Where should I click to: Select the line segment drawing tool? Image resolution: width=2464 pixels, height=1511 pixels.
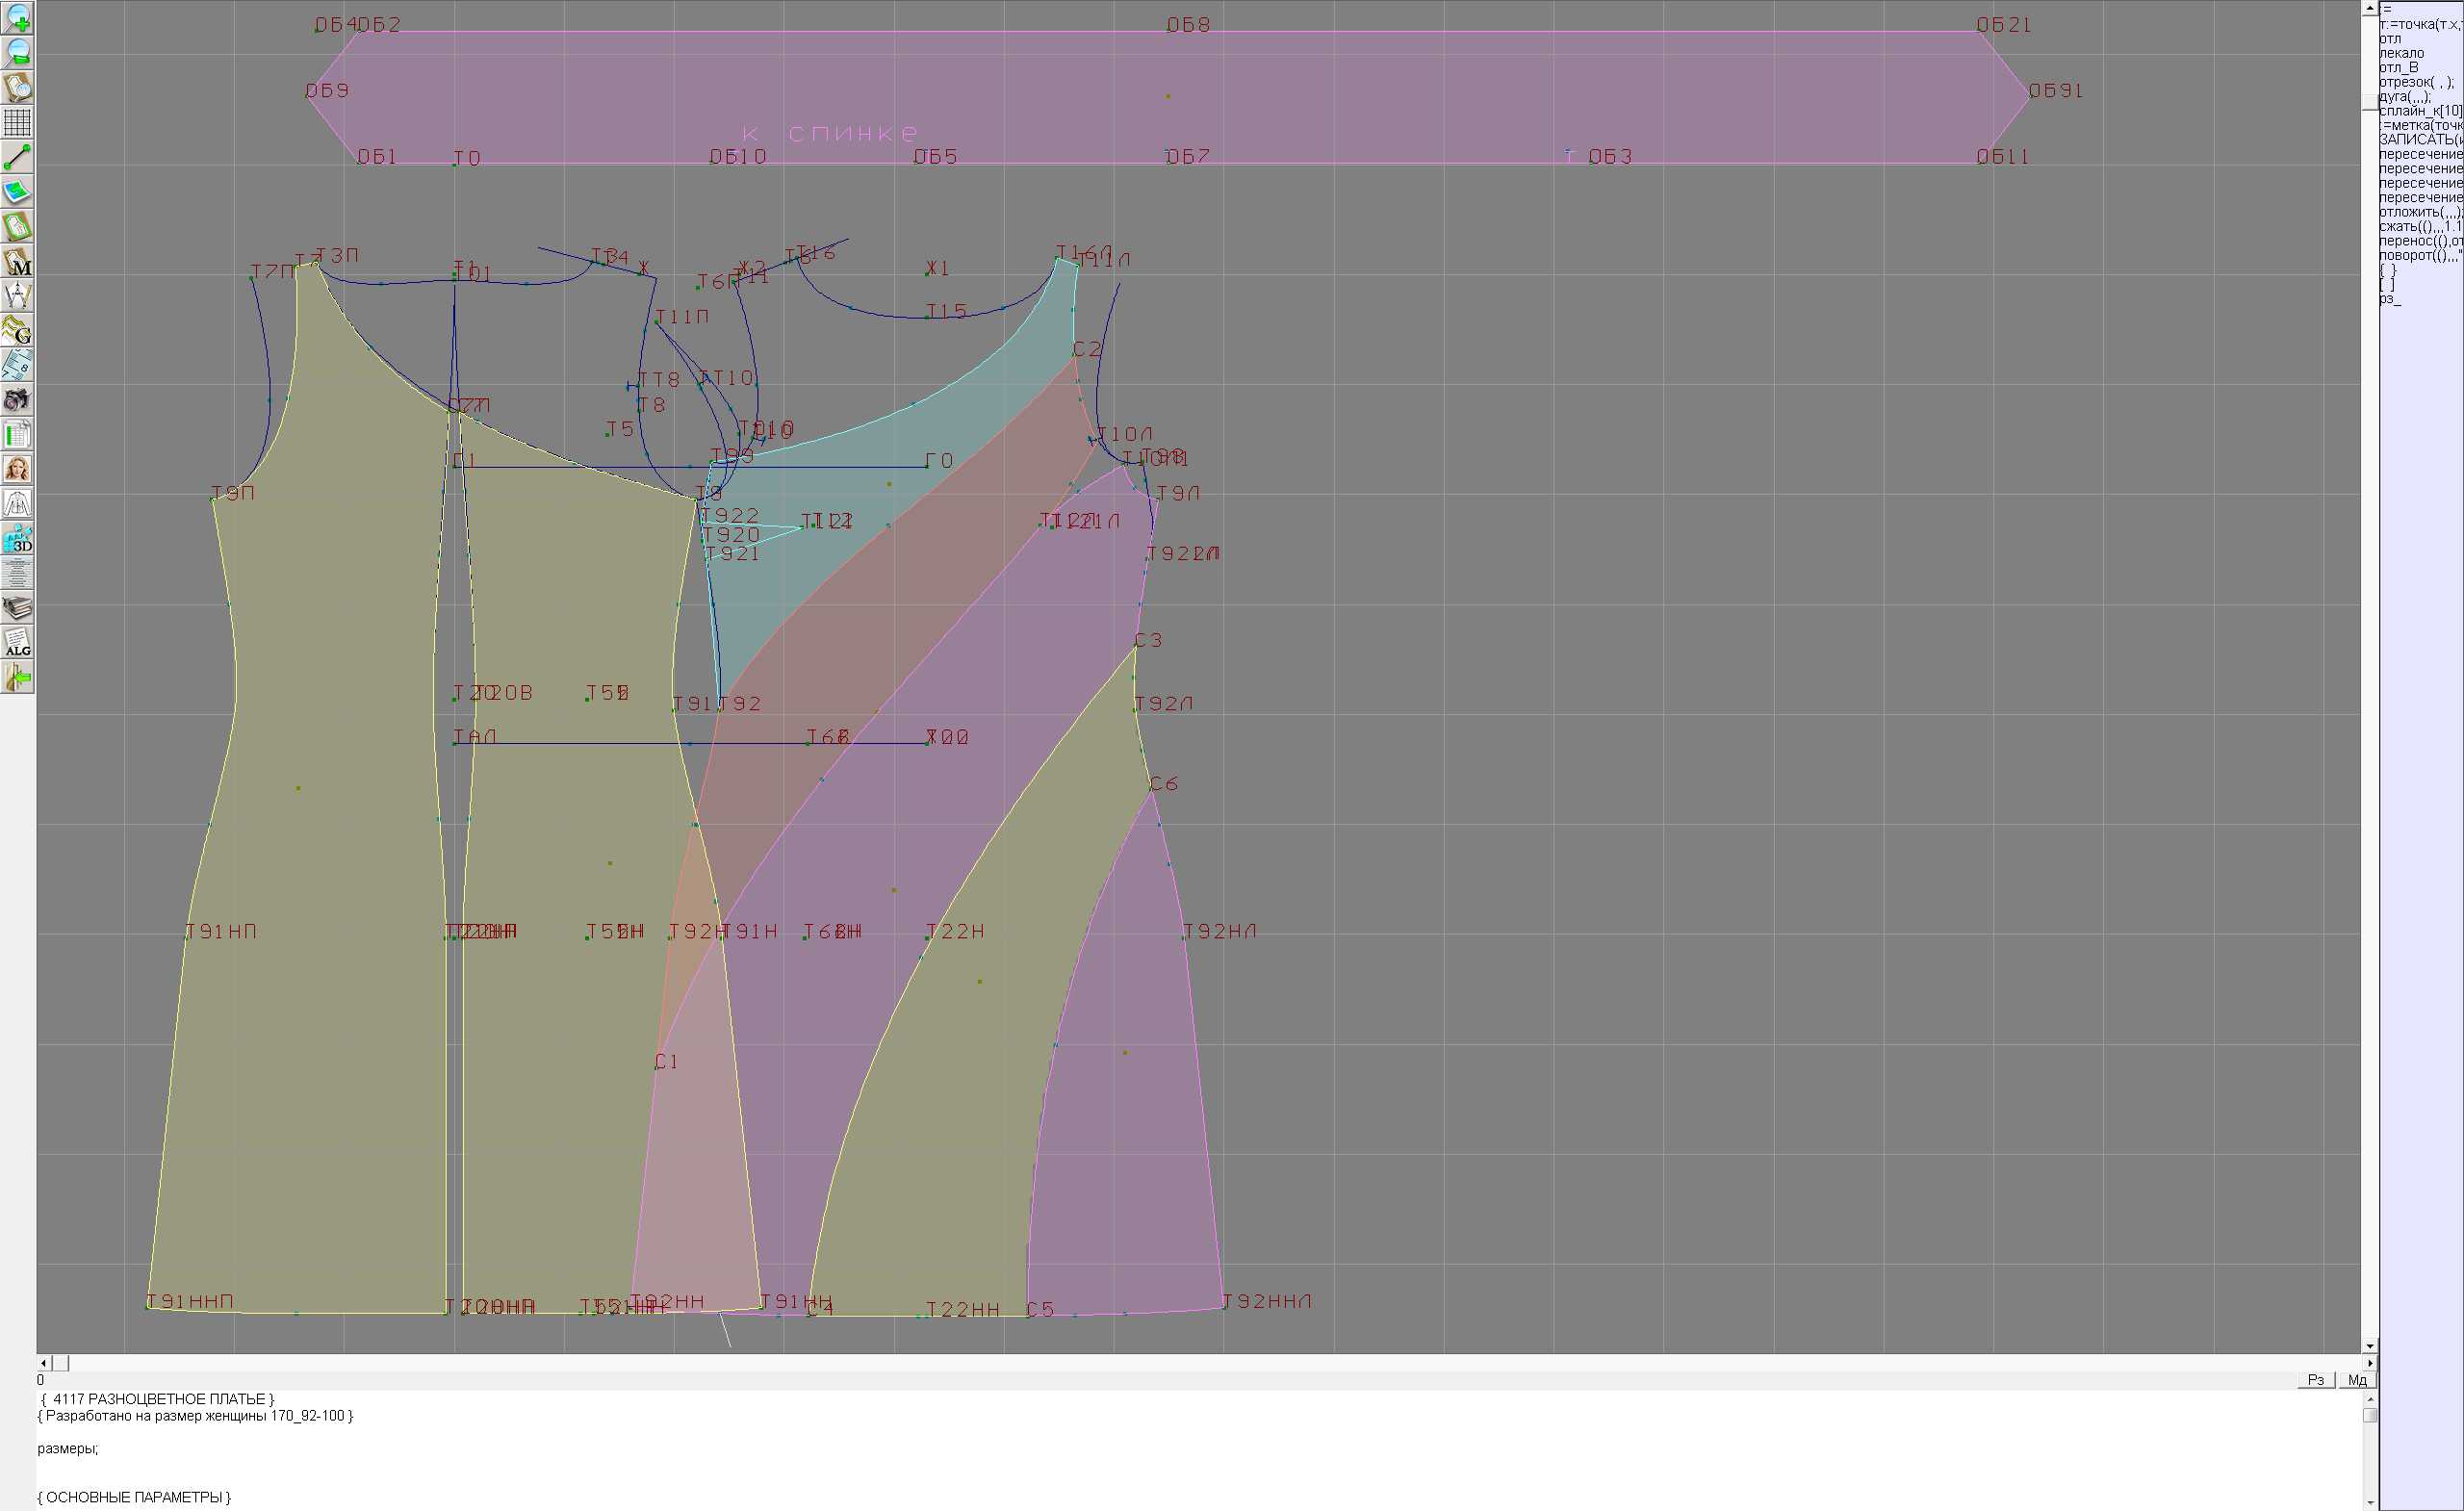click(17, 157)
